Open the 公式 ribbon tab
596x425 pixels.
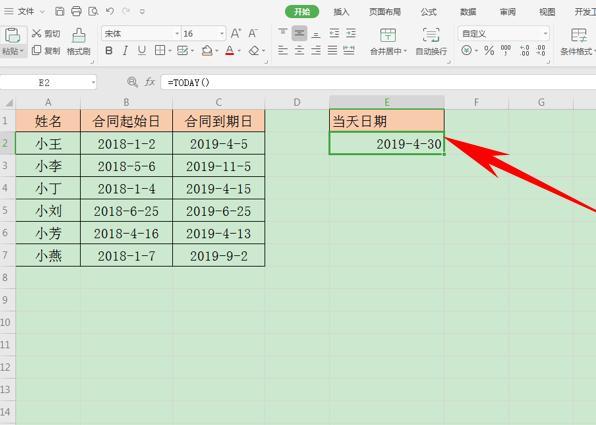pos(428,12)
